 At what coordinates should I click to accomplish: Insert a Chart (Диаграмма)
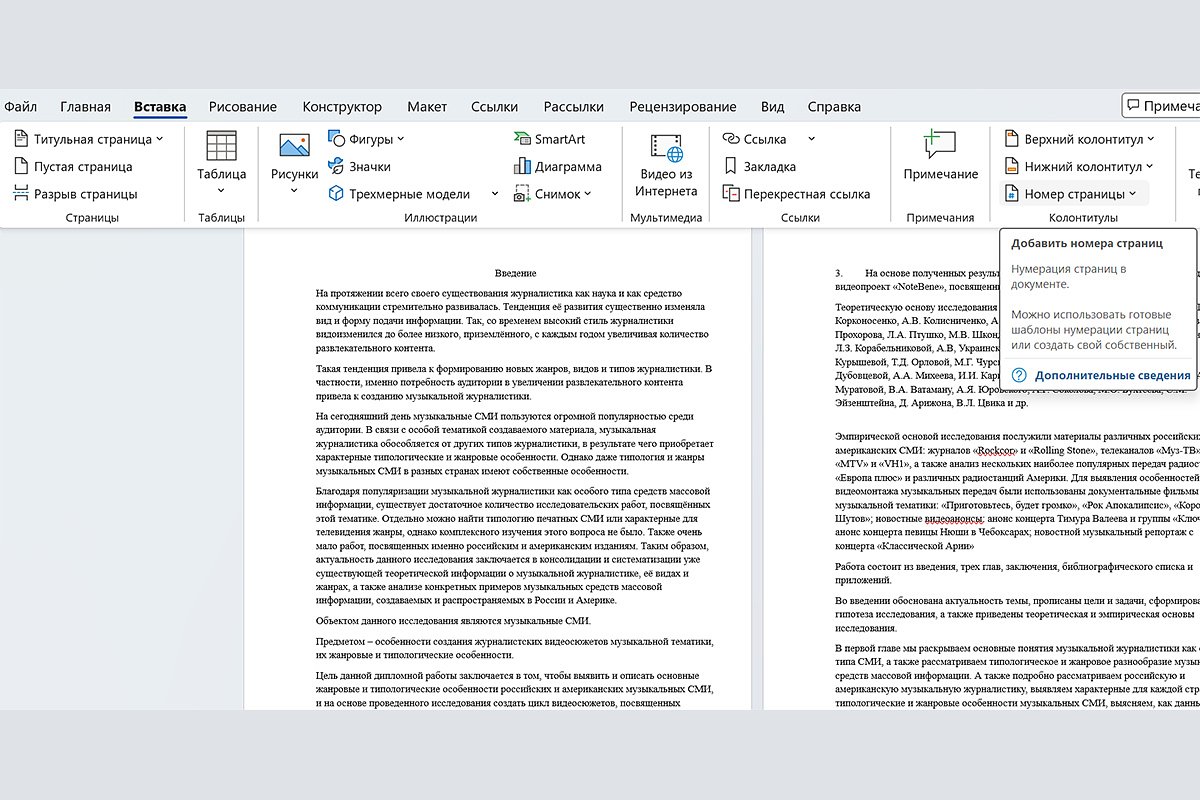(557, 167)
